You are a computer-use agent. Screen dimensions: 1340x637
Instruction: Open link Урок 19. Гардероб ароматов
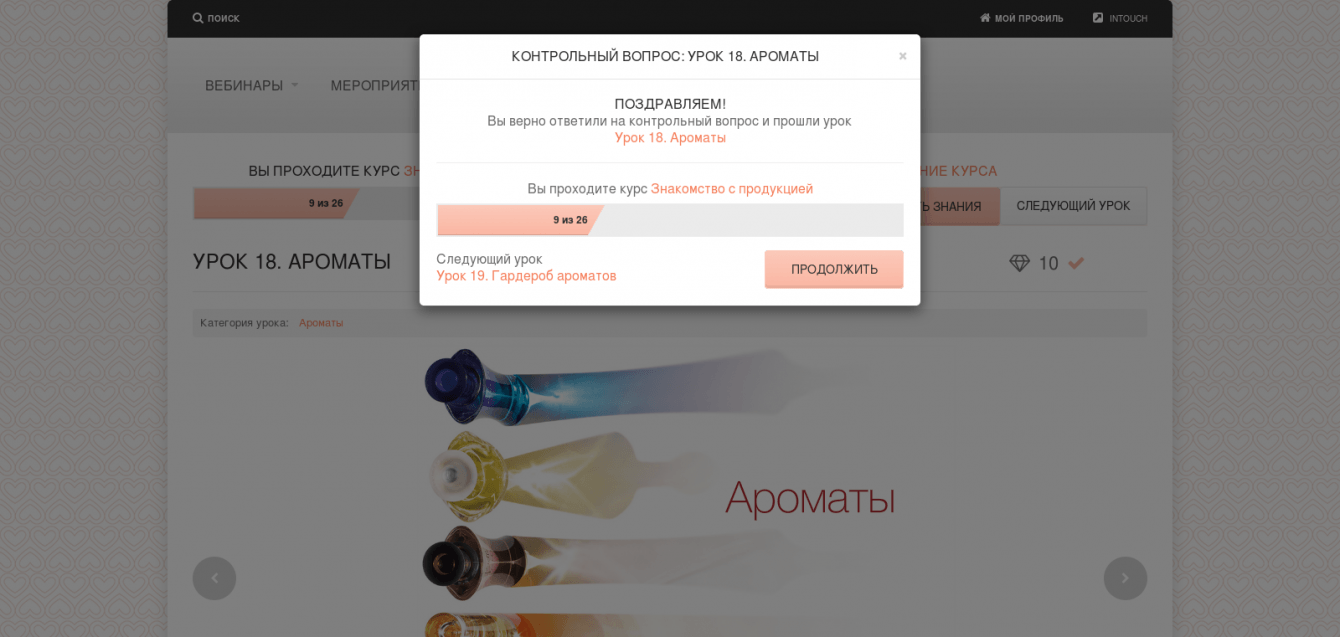[526, 276]
